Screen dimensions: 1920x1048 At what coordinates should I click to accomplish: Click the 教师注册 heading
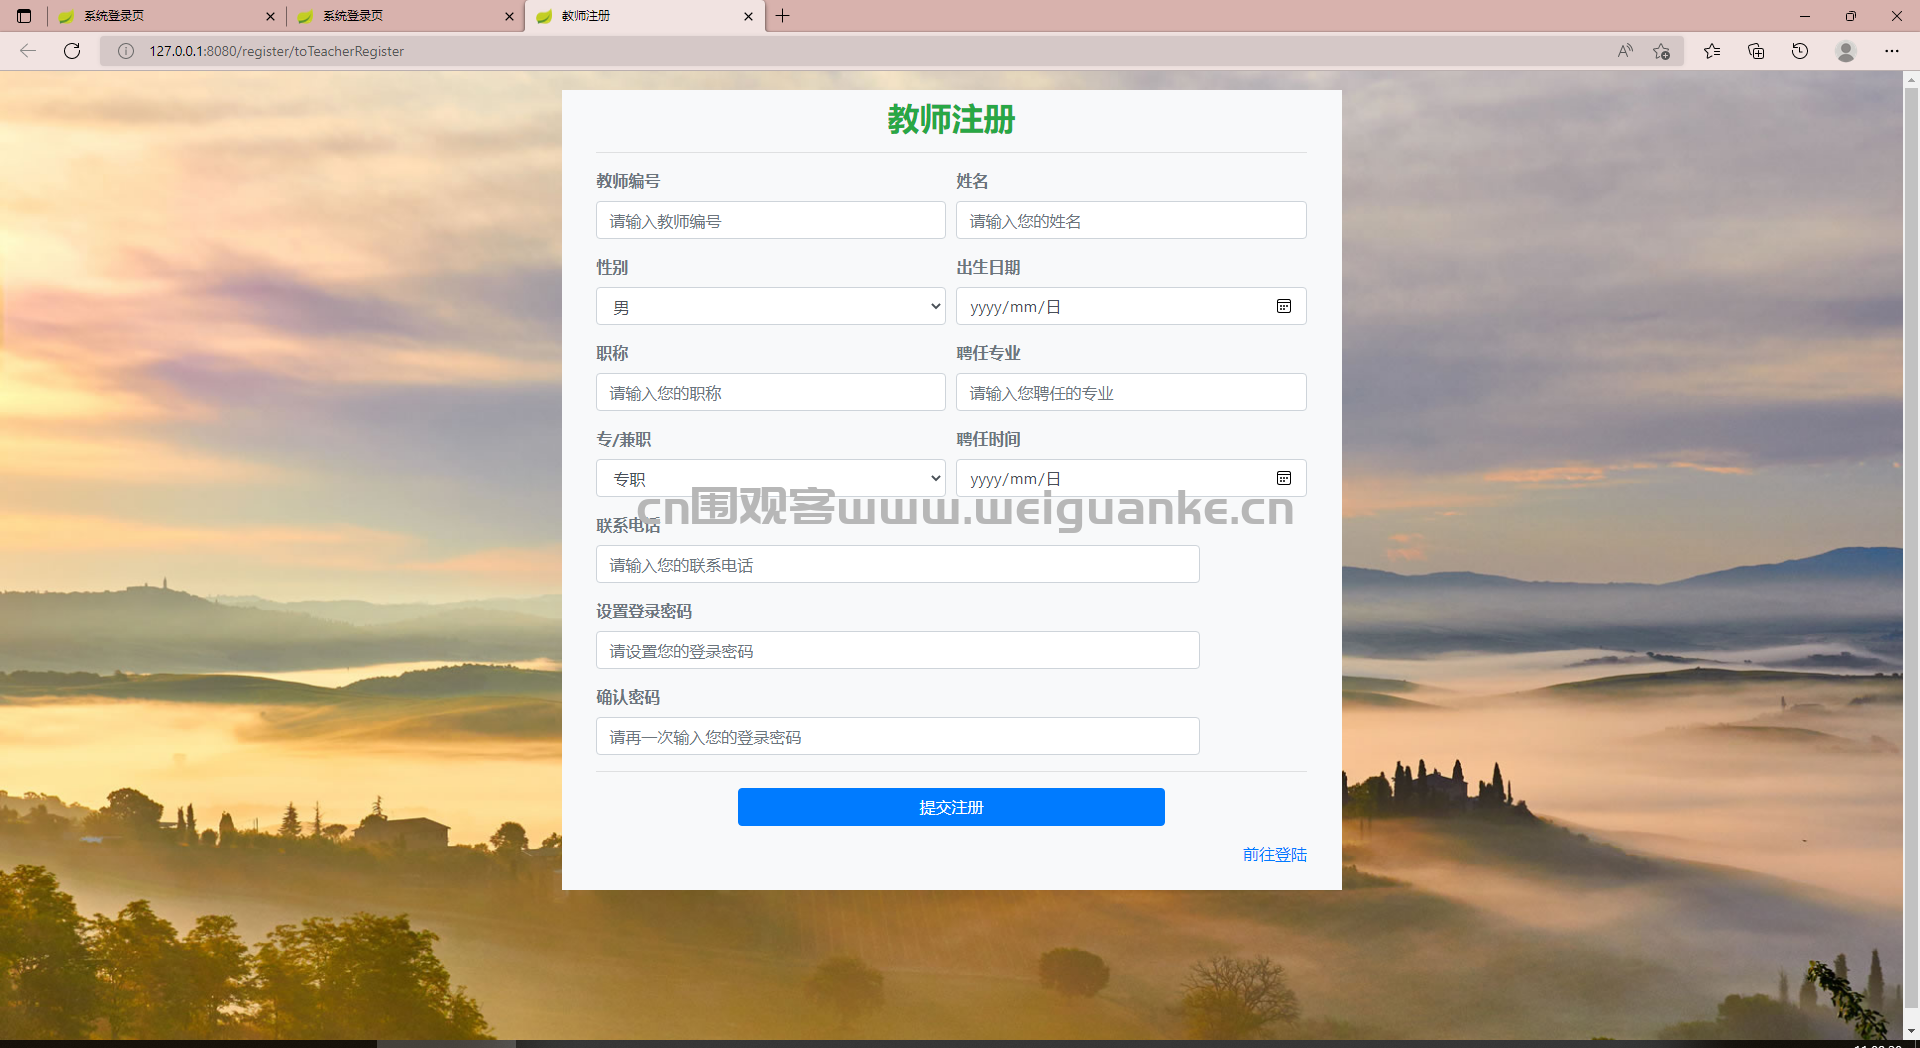(x=951, y=119)
